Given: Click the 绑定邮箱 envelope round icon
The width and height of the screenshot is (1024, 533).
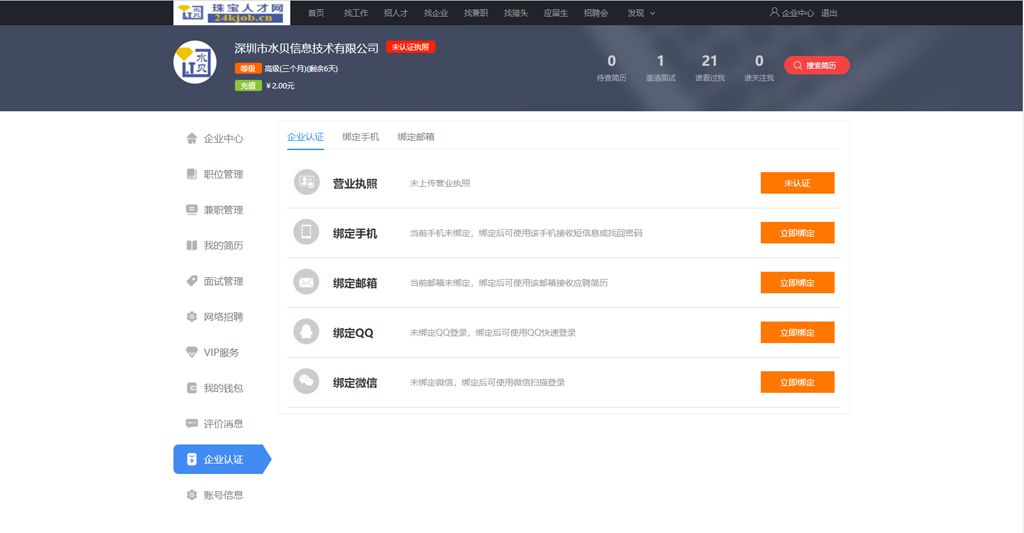Looking at the screenshot, I should tap(306, 282).
